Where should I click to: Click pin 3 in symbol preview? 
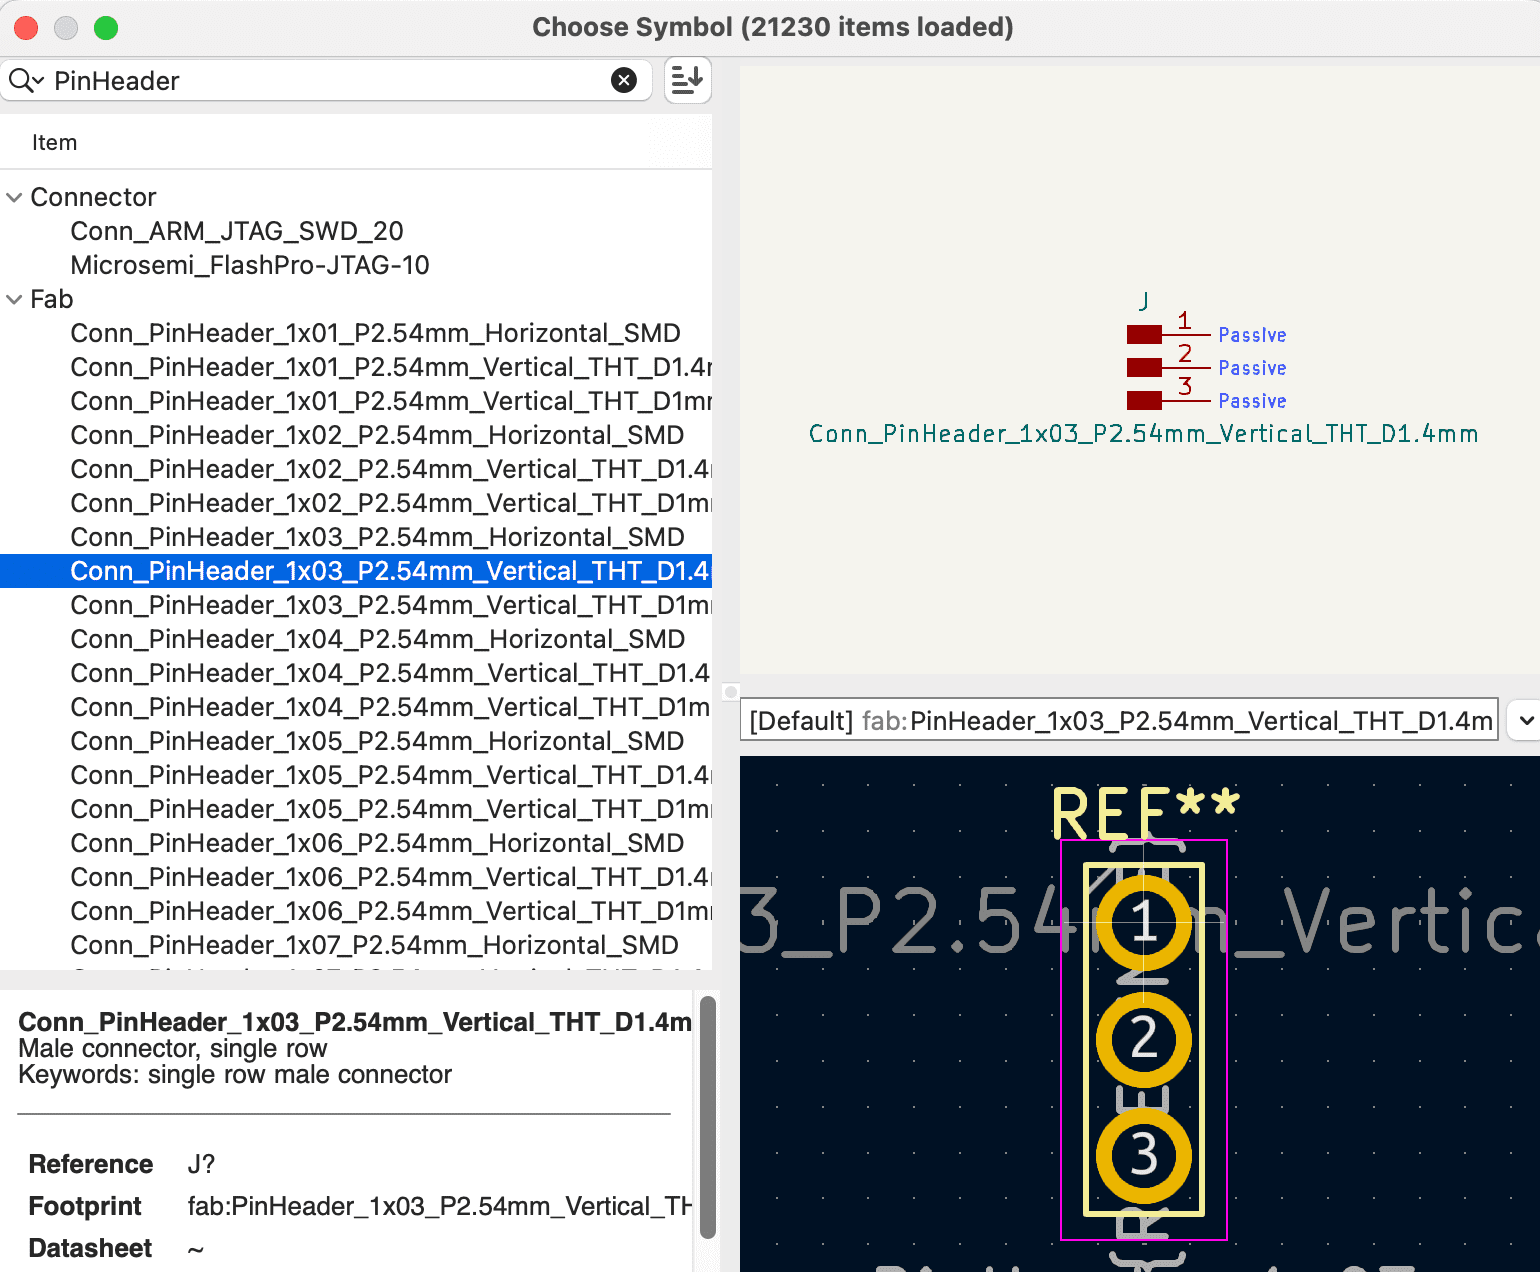point(1167,399)
